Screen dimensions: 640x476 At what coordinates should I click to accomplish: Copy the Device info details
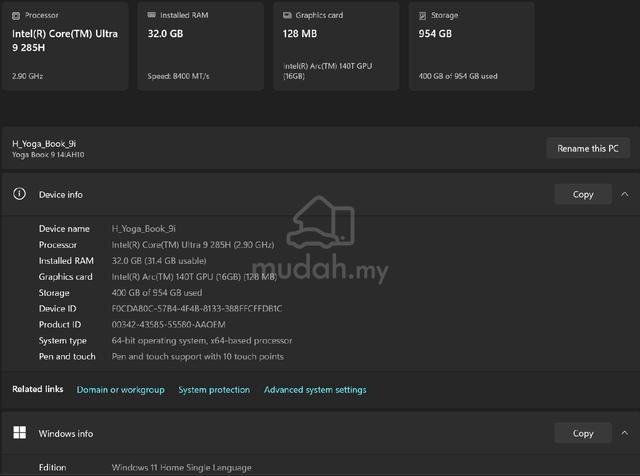tap(583, 194)
